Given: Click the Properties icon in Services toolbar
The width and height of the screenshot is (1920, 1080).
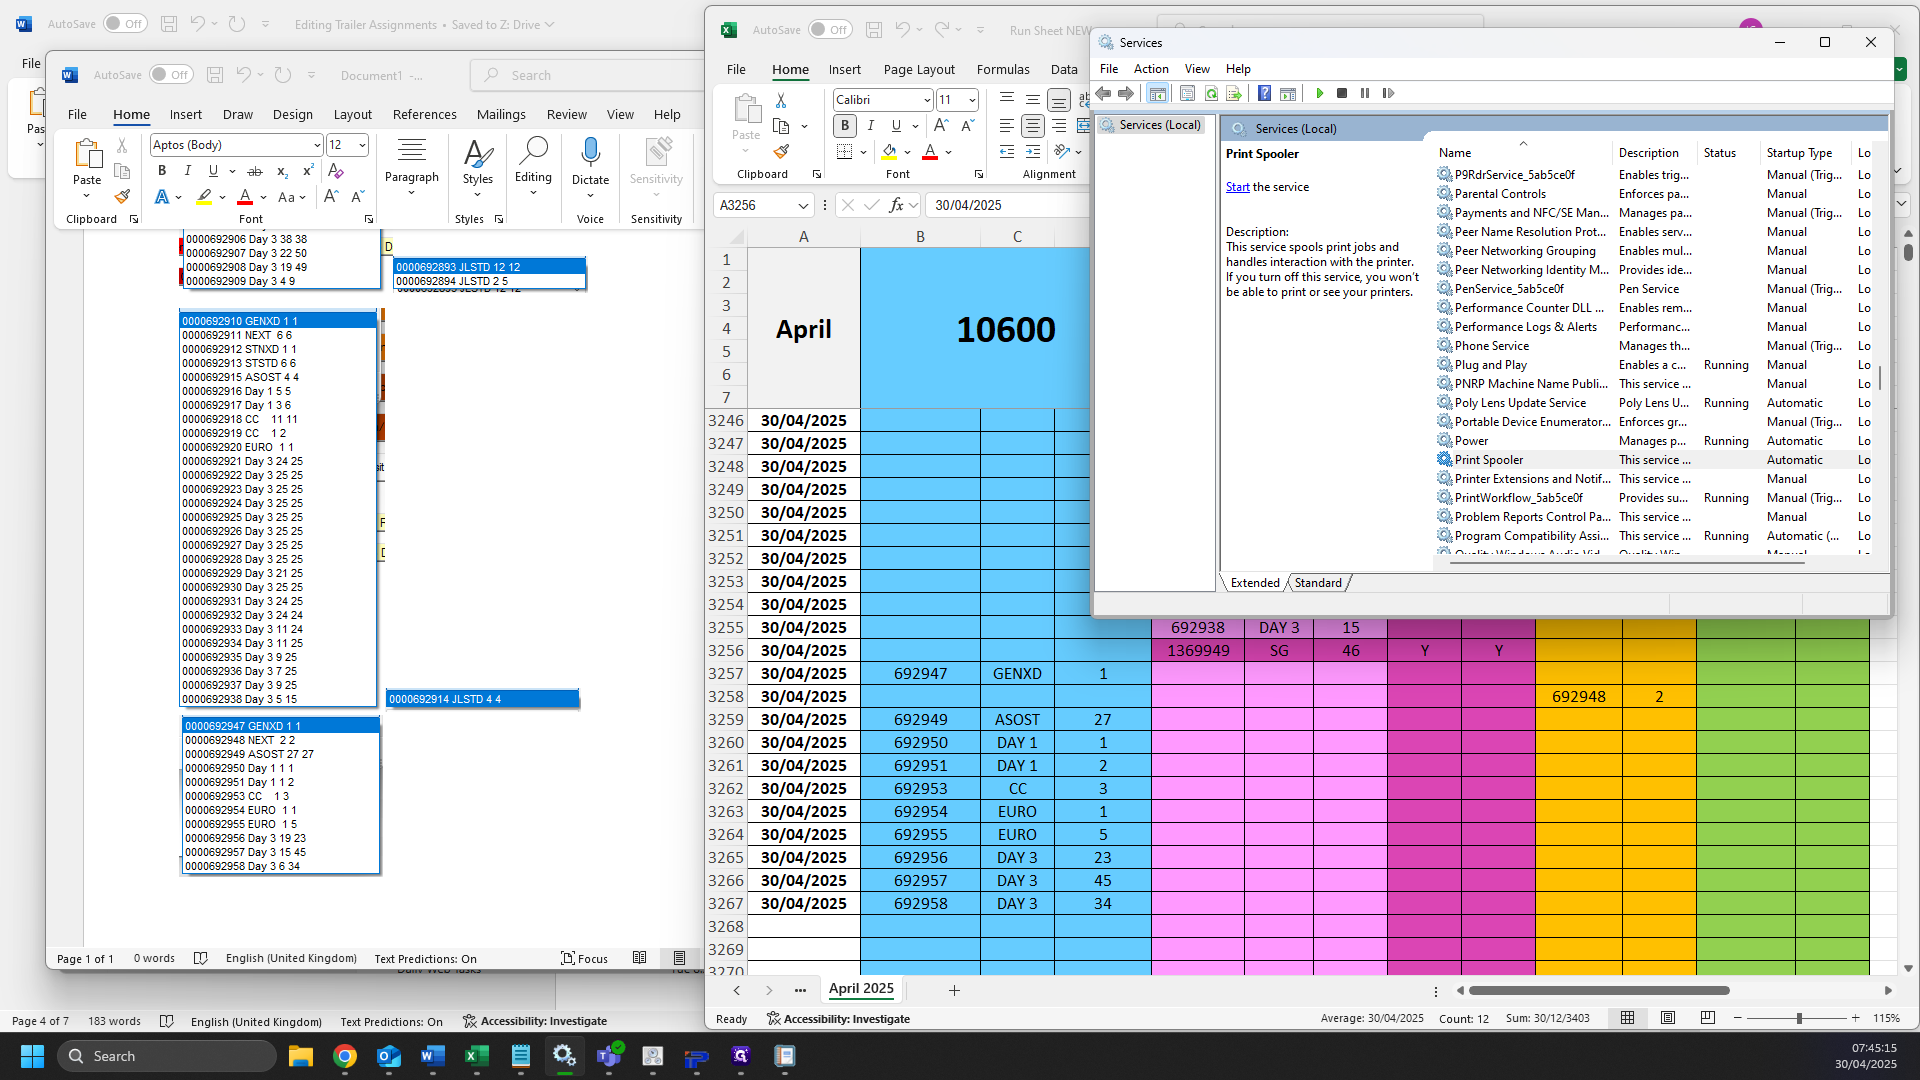Looking at the screenshot, I should [x=1187, y=93].
